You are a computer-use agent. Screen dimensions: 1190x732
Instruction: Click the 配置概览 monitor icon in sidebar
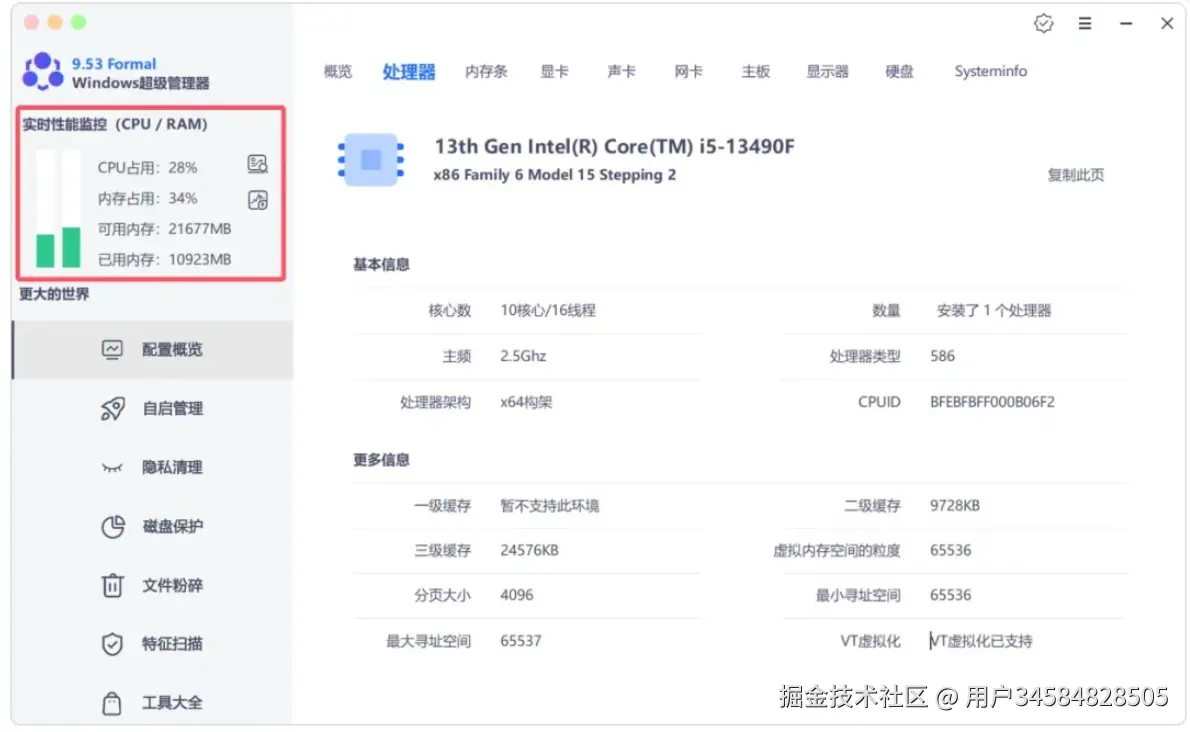(x=112, y=350)
